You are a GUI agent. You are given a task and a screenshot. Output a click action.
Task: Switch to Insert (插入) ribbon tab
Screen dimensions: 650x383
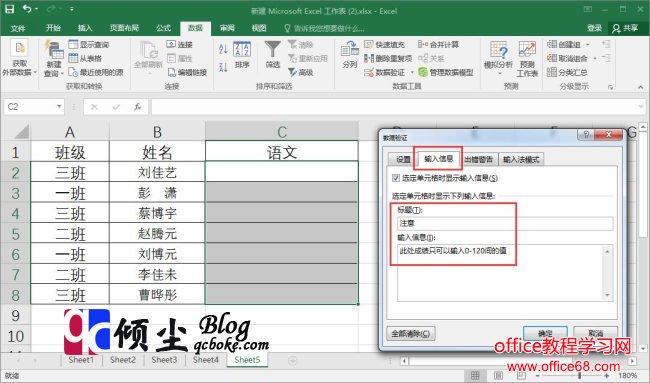pyautogui.click(x=85, y=28)
